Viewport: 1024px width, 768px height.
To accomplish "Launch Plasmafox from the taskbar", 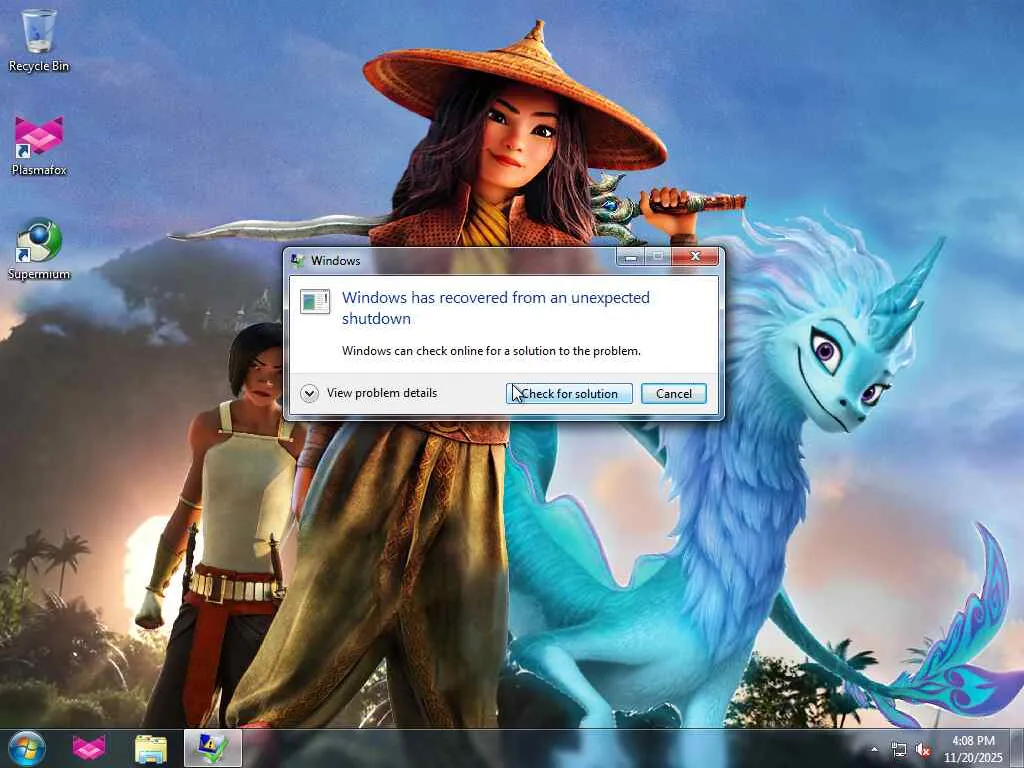I will coord(89,748).
